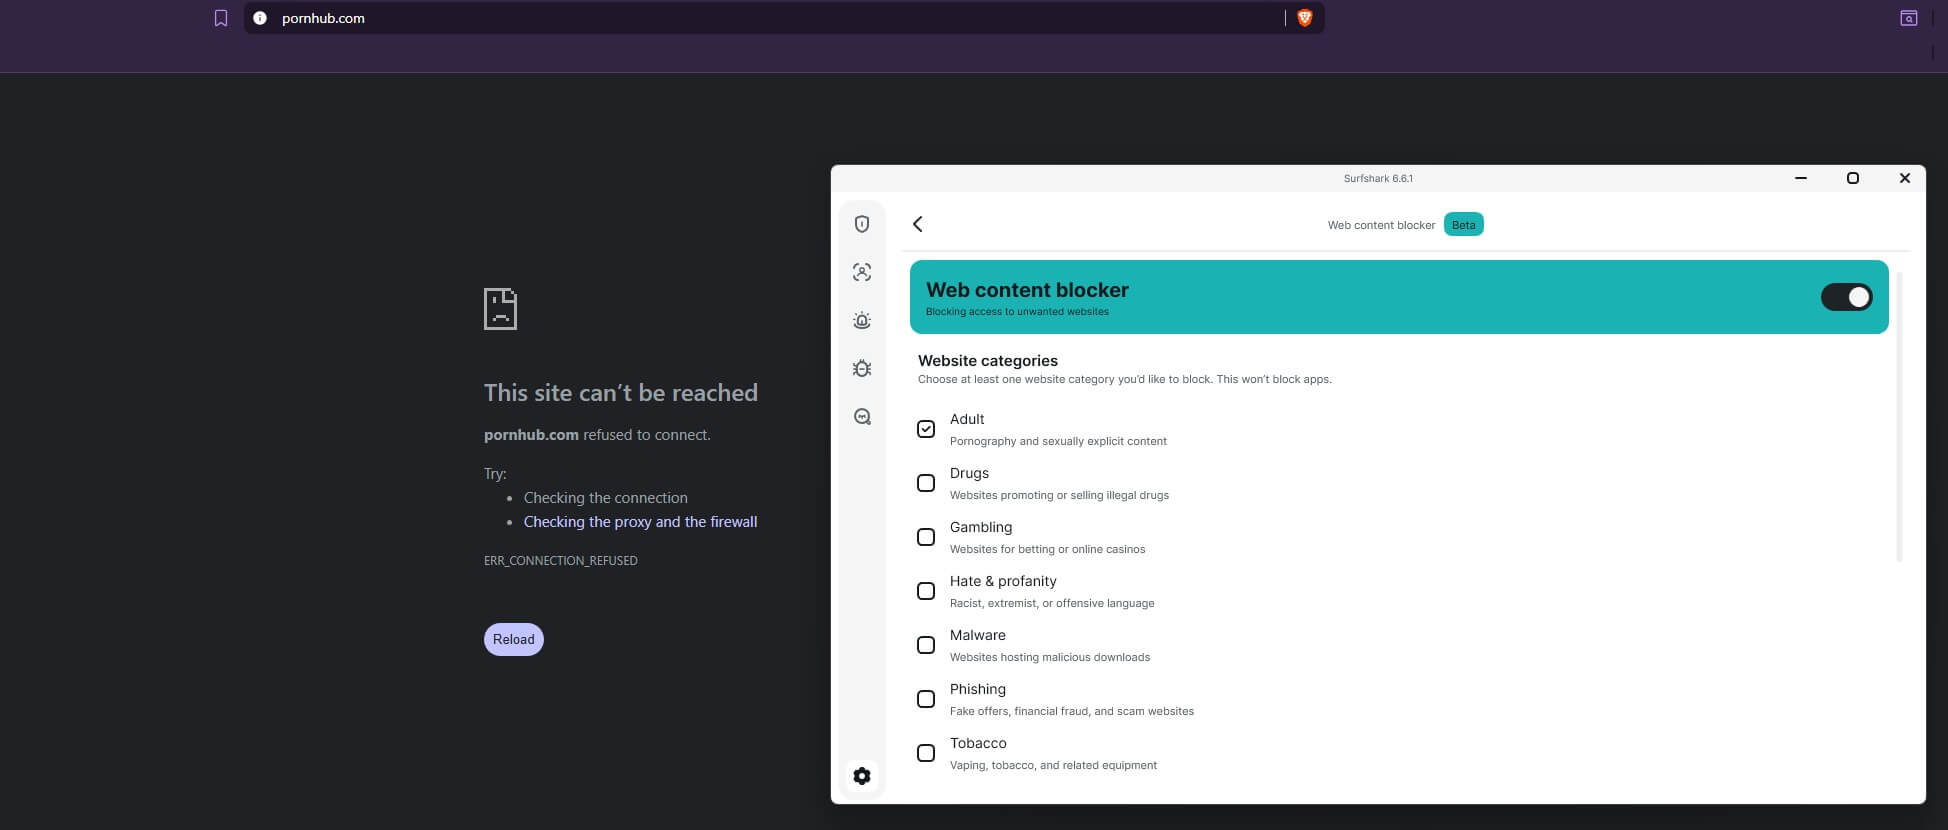Viewport: 1948px width, 830px height.
Task: Bookmark this page with bookmark icon
Action: click(x=221, y=18)
